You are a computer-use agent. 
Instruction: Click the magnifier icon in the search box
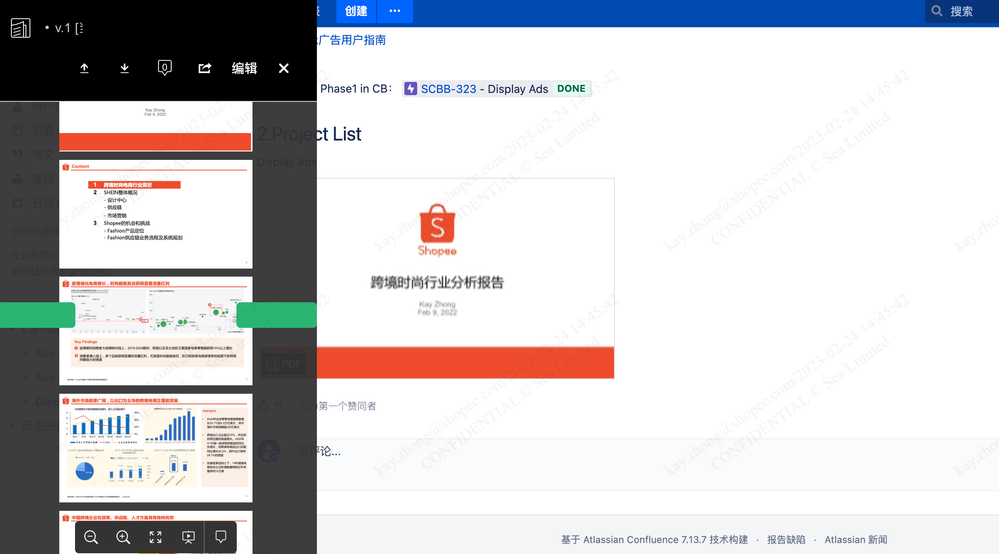click(x=937, y=11)
